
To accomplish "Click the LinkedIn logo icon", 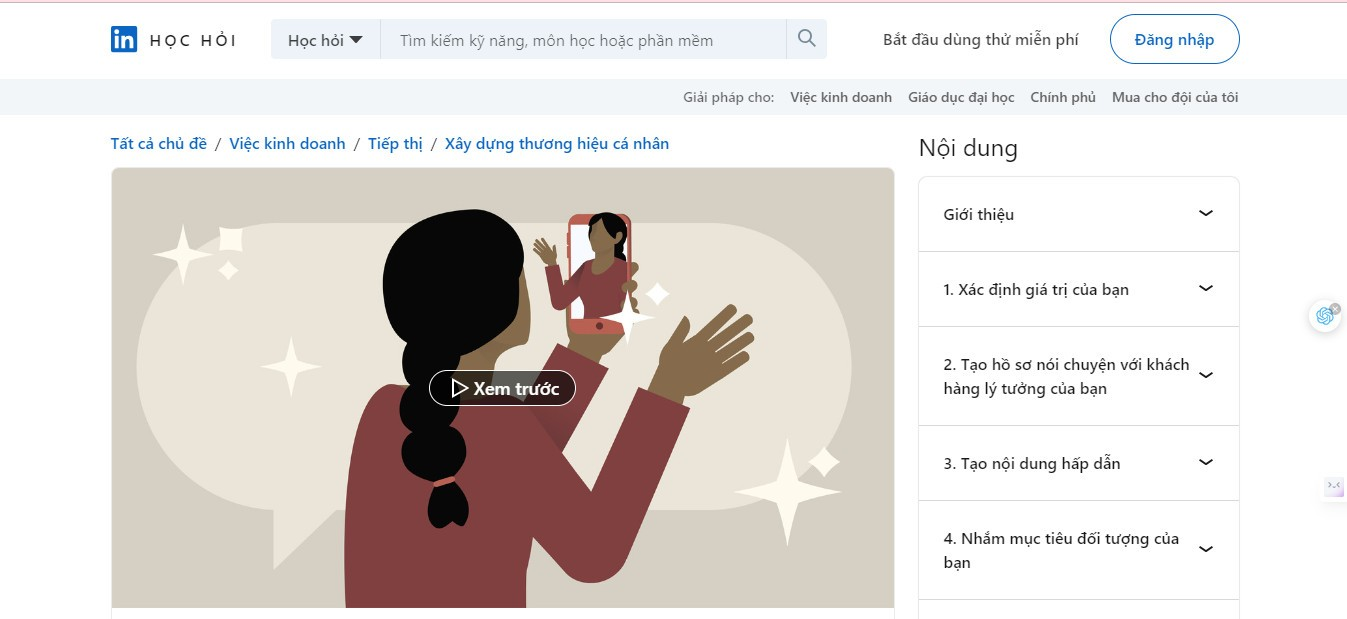I will 124,40.
